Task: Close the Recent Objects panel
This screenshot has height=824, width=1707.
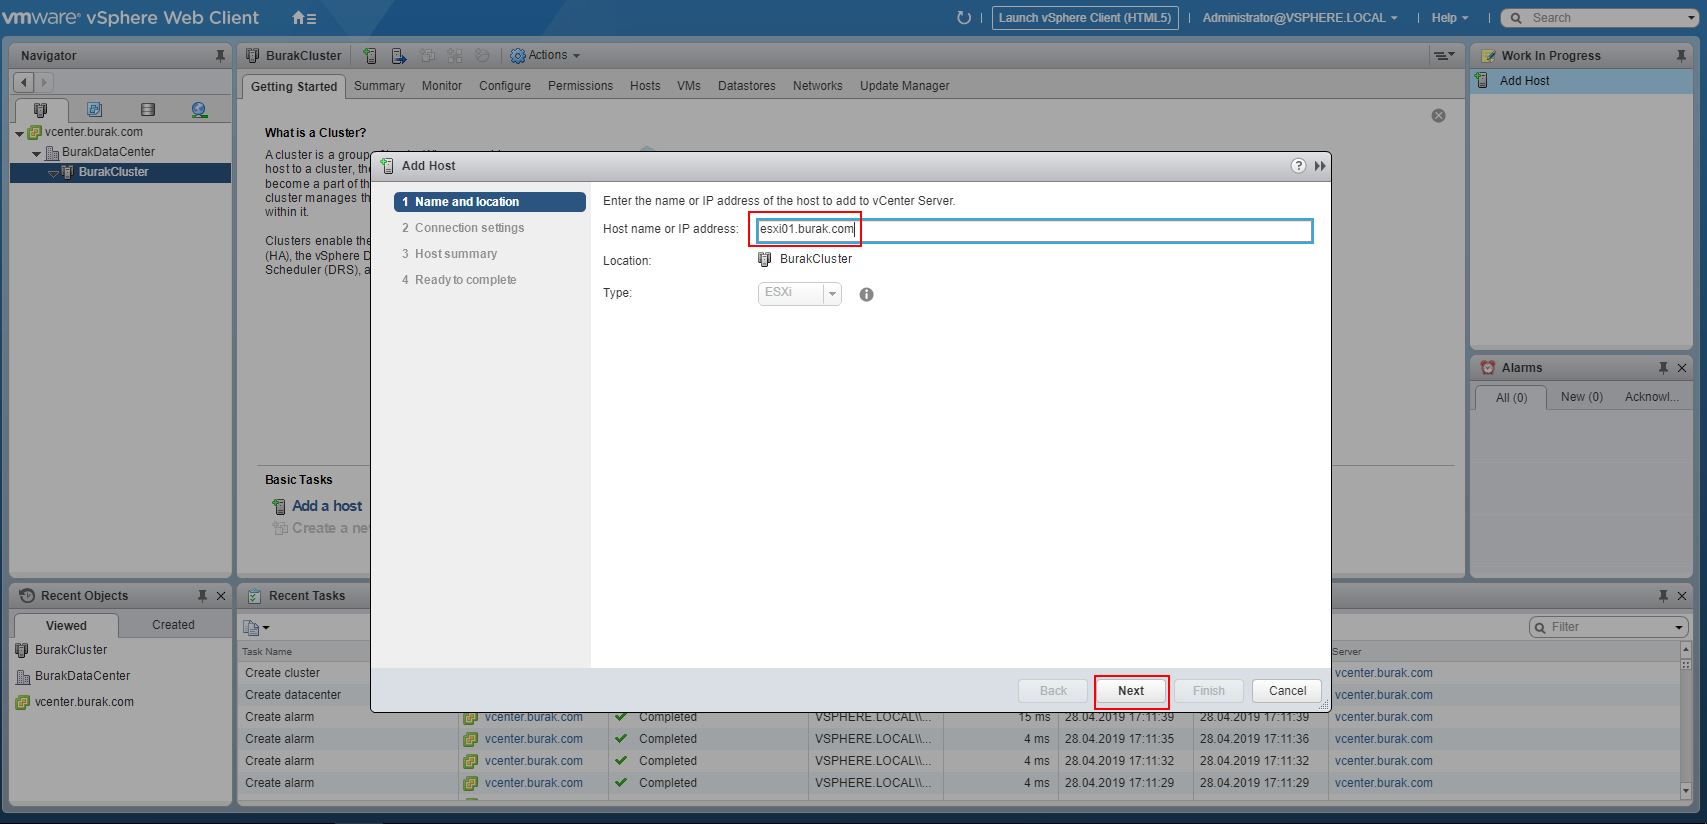Action: click(221, 596)
